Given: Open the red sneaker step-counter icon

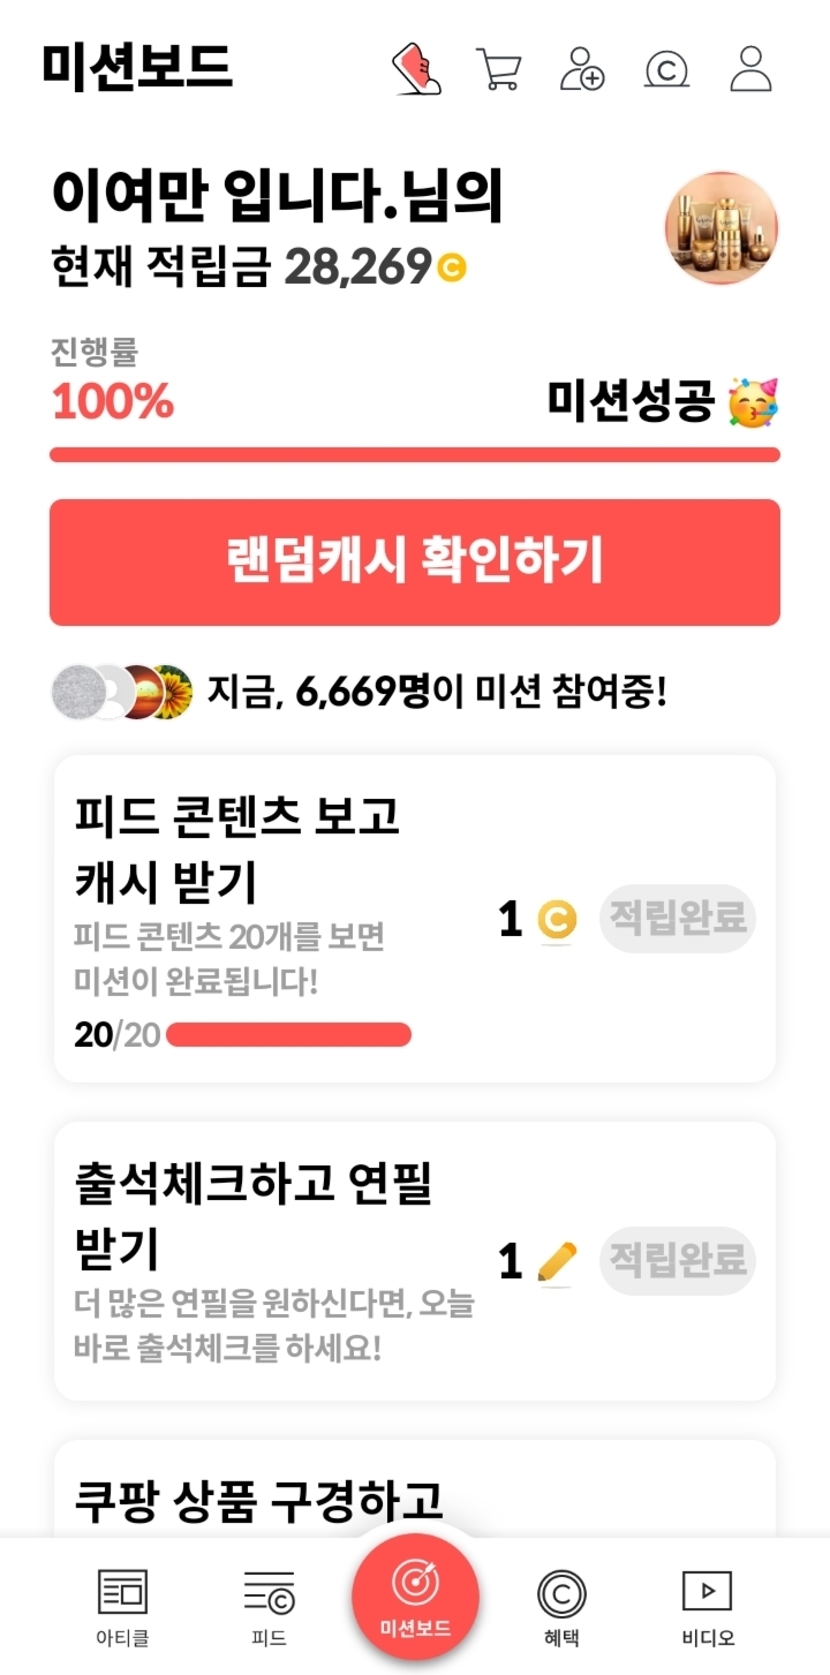Looking at the screenshot, I should [x=417, y=69].
